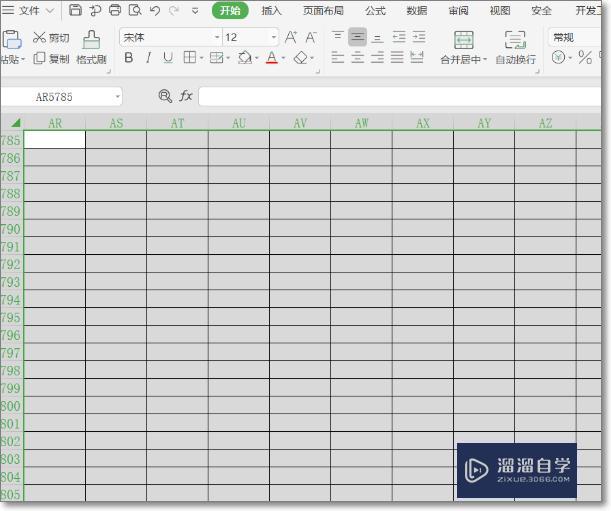Open Print Preview icon

(135, 10)
